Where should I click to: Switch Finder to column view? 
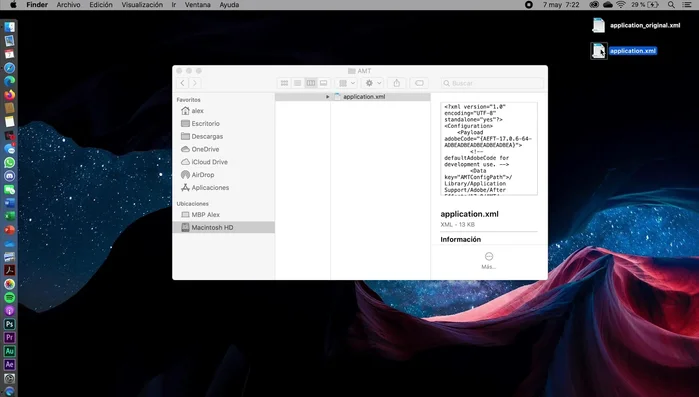click(x=311, y=83)
